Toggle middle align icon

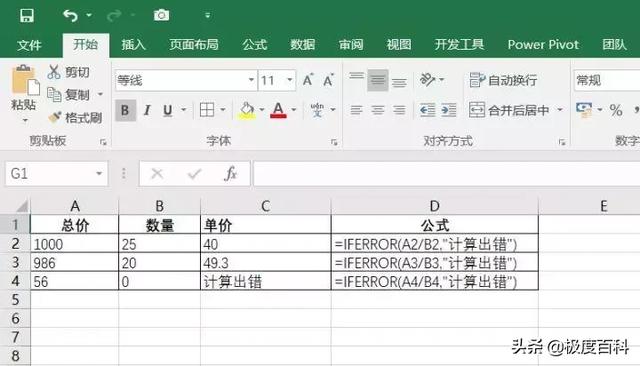click(378, 80)
